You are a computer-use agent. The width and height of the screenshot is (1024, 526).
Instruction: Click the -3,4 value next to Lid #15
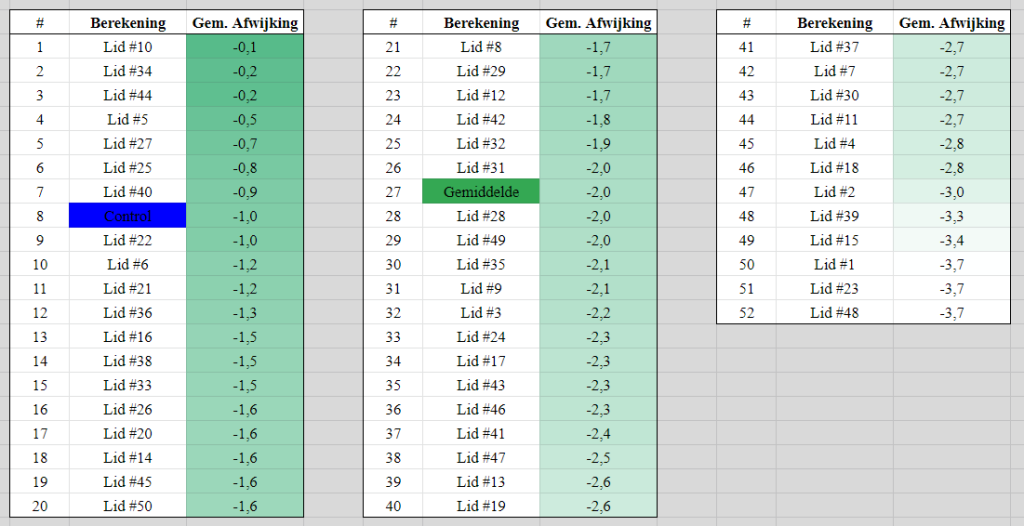click(952, 240)
